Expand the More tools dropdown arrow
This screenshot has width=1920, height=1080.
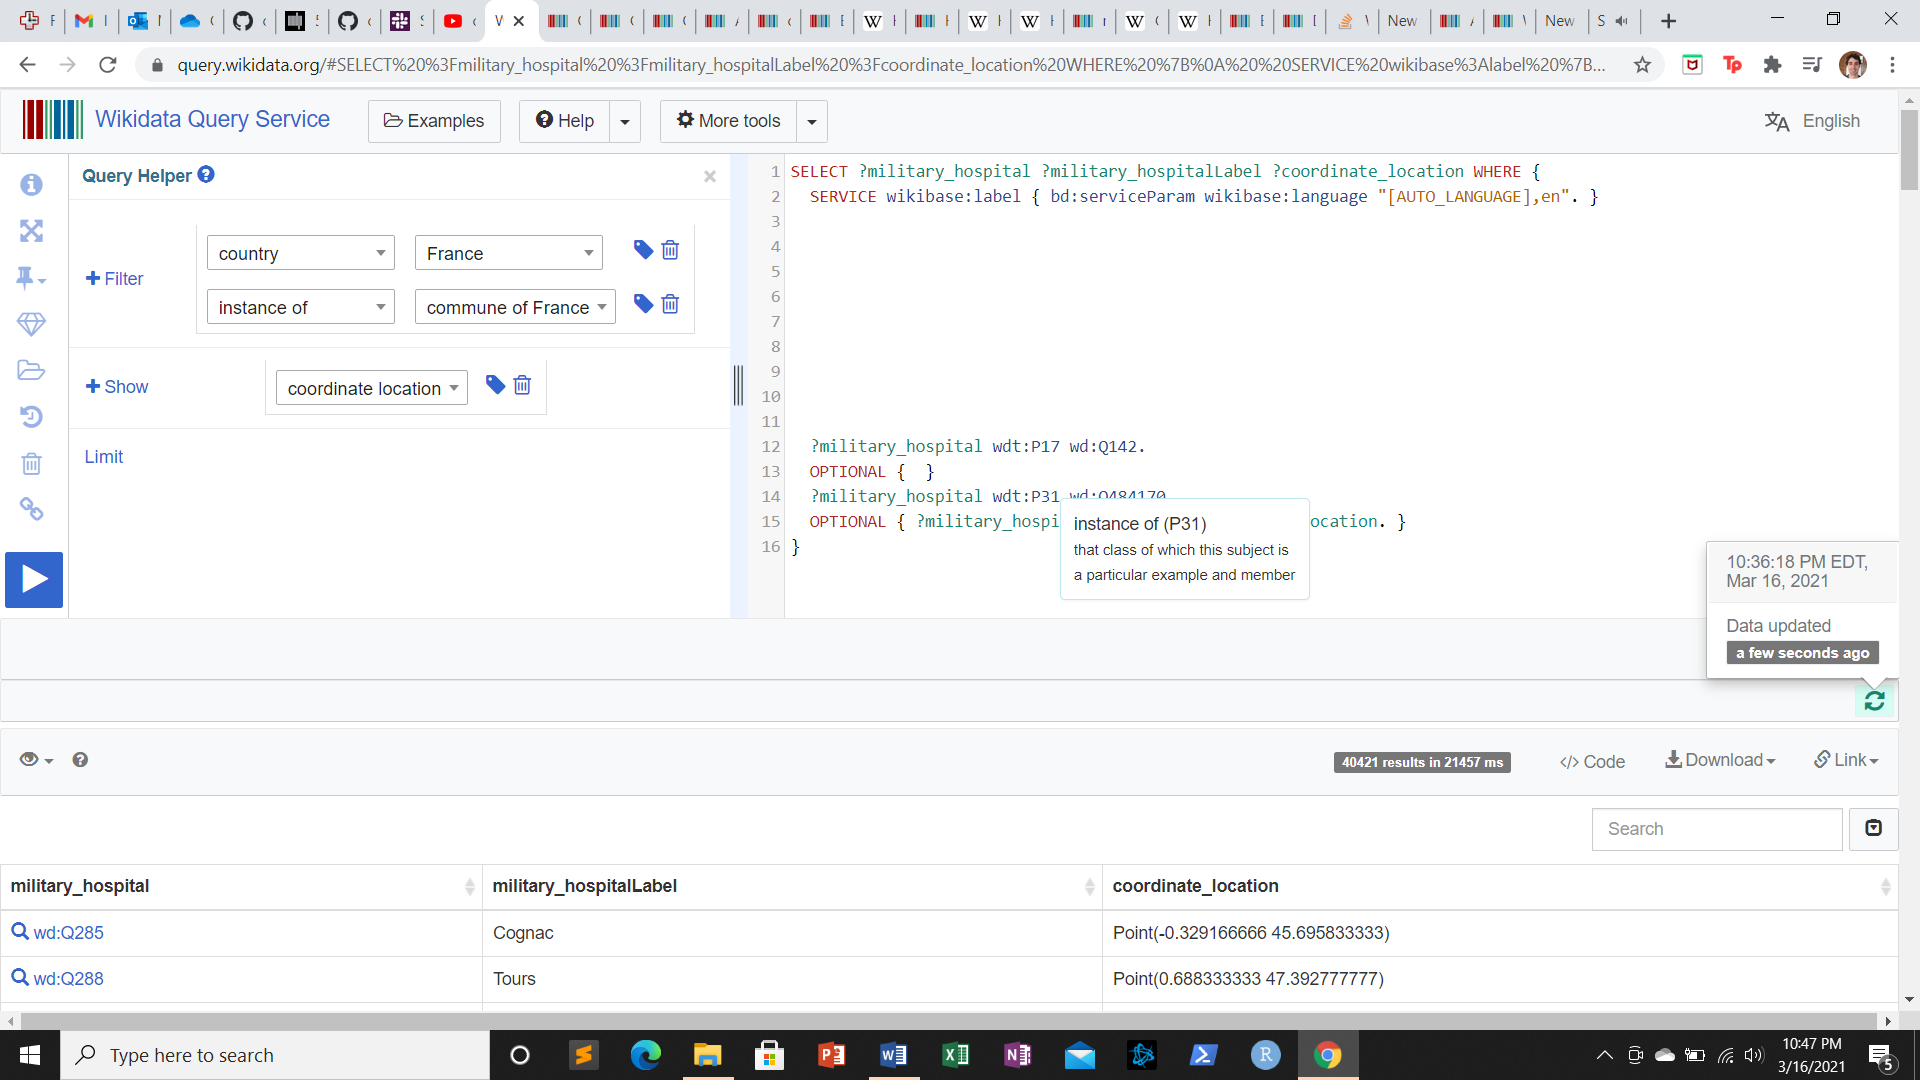click(x=812, y=122)
